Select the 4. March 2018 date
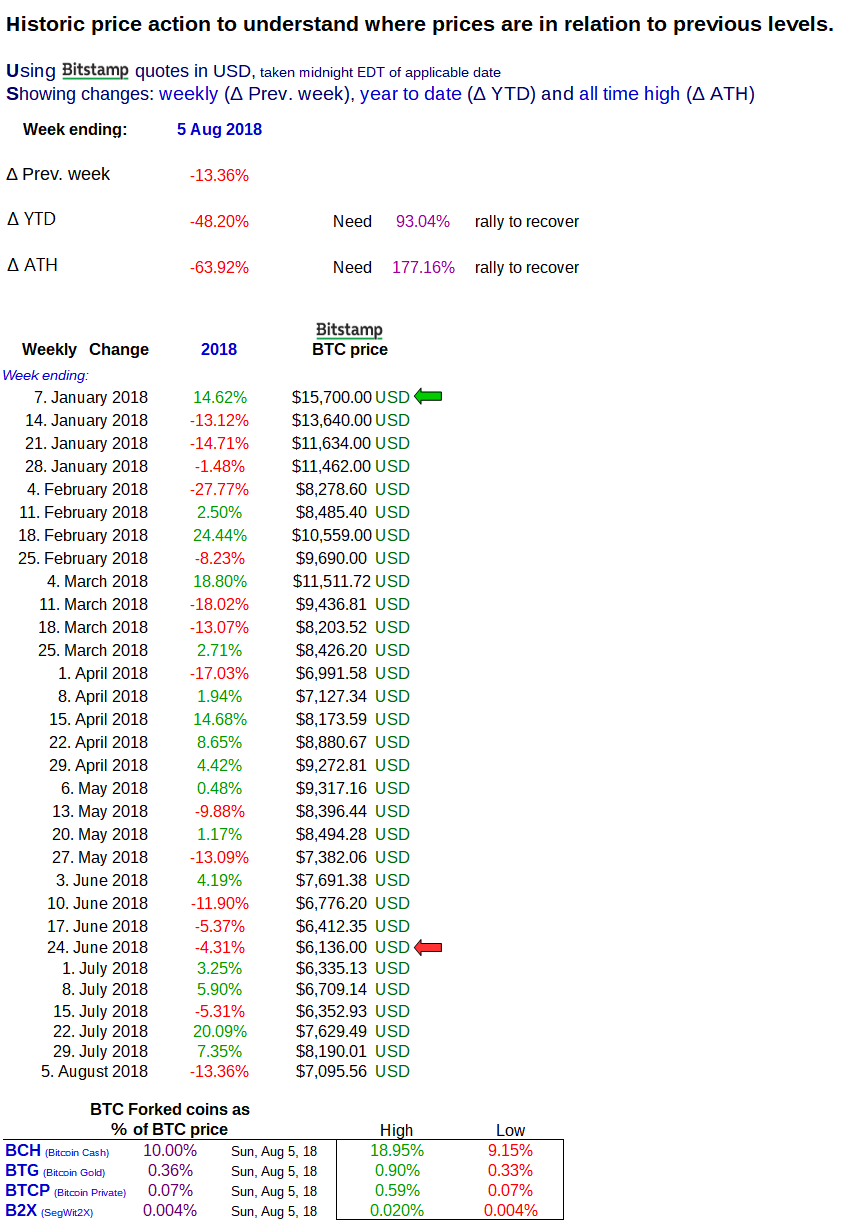This screenshot has width=845, height=1229. tap(97, 581)
